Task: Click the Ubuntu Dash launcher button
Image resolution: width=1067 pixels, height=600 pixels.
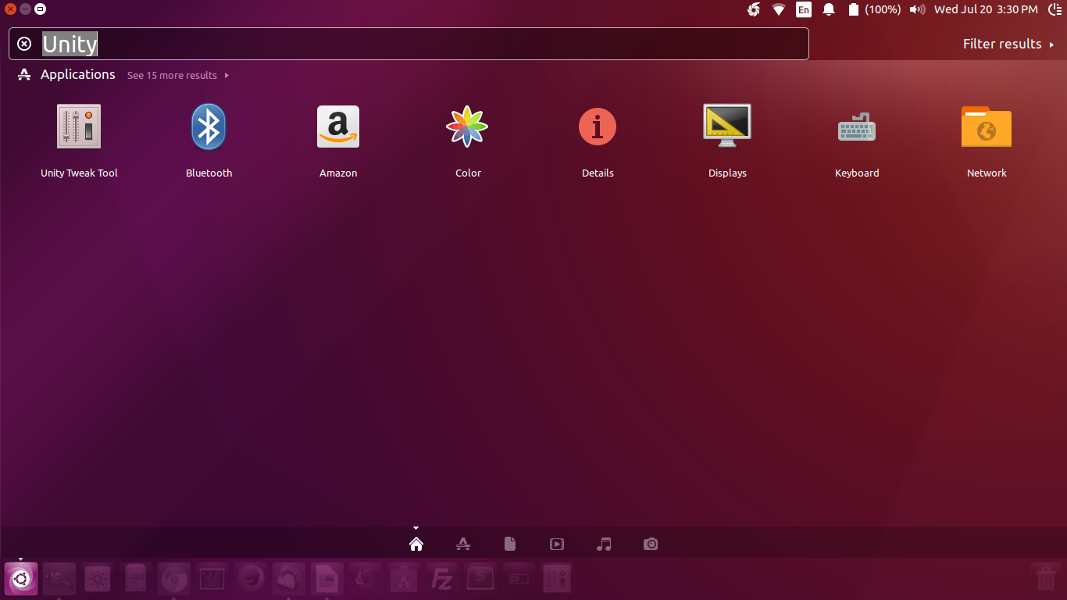Action: tap(21, 579)
